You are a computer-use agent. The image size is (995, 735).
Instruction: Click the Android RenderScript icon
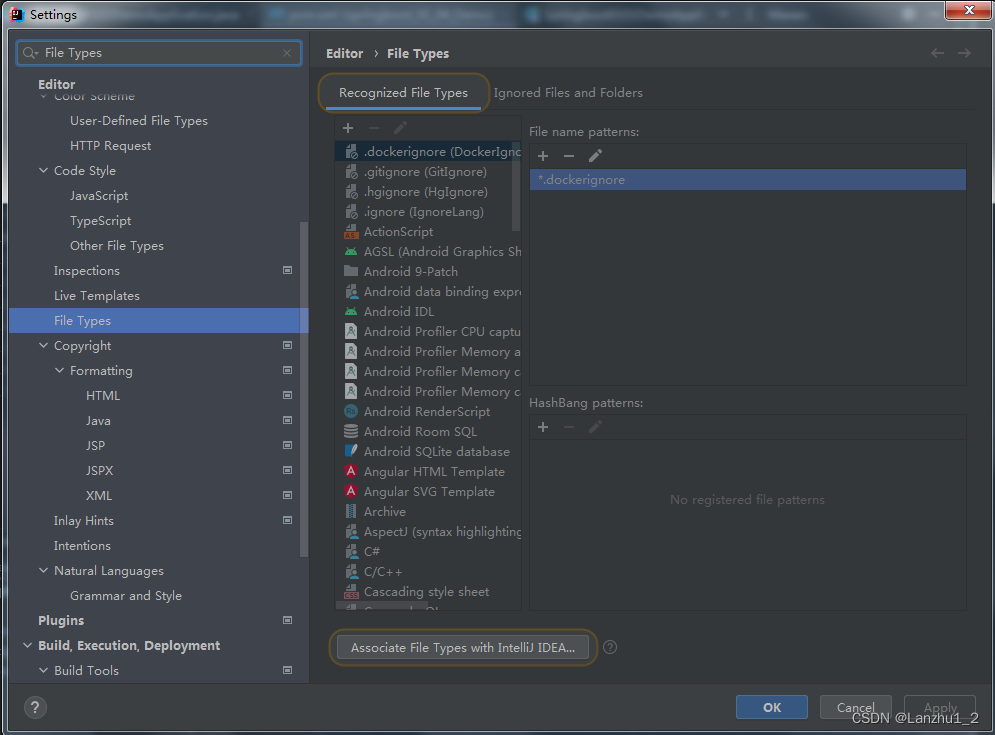[x=351, y=411]
